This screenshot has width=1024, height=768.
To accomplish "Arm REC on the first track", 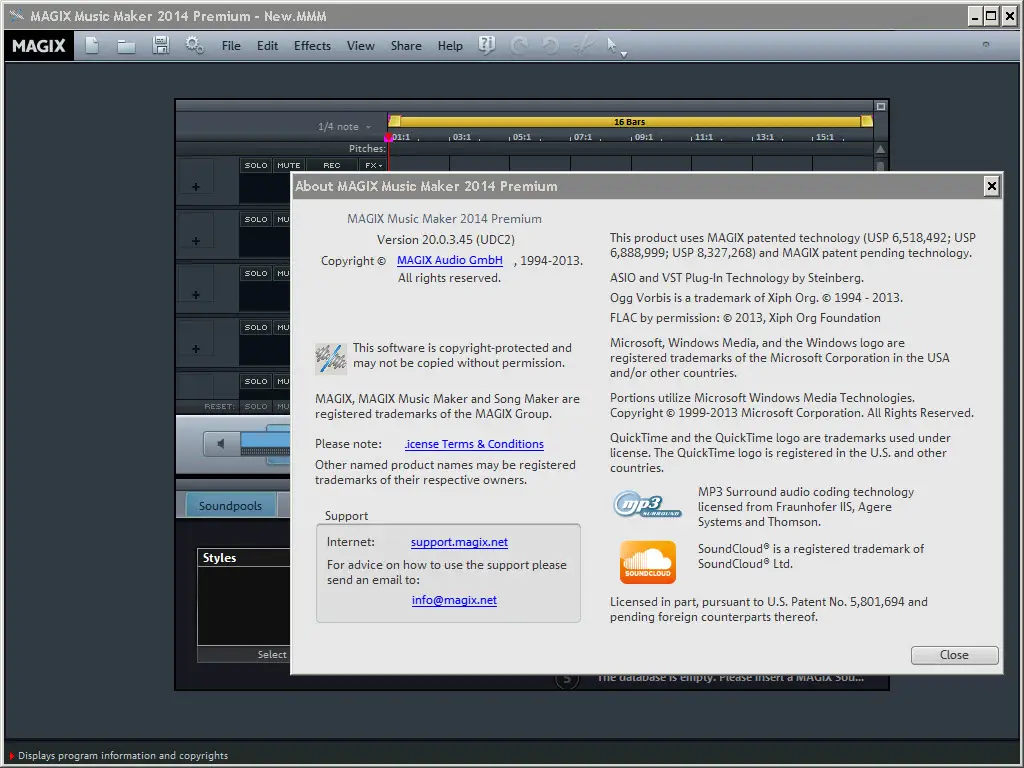I will [x=332, y=165].
